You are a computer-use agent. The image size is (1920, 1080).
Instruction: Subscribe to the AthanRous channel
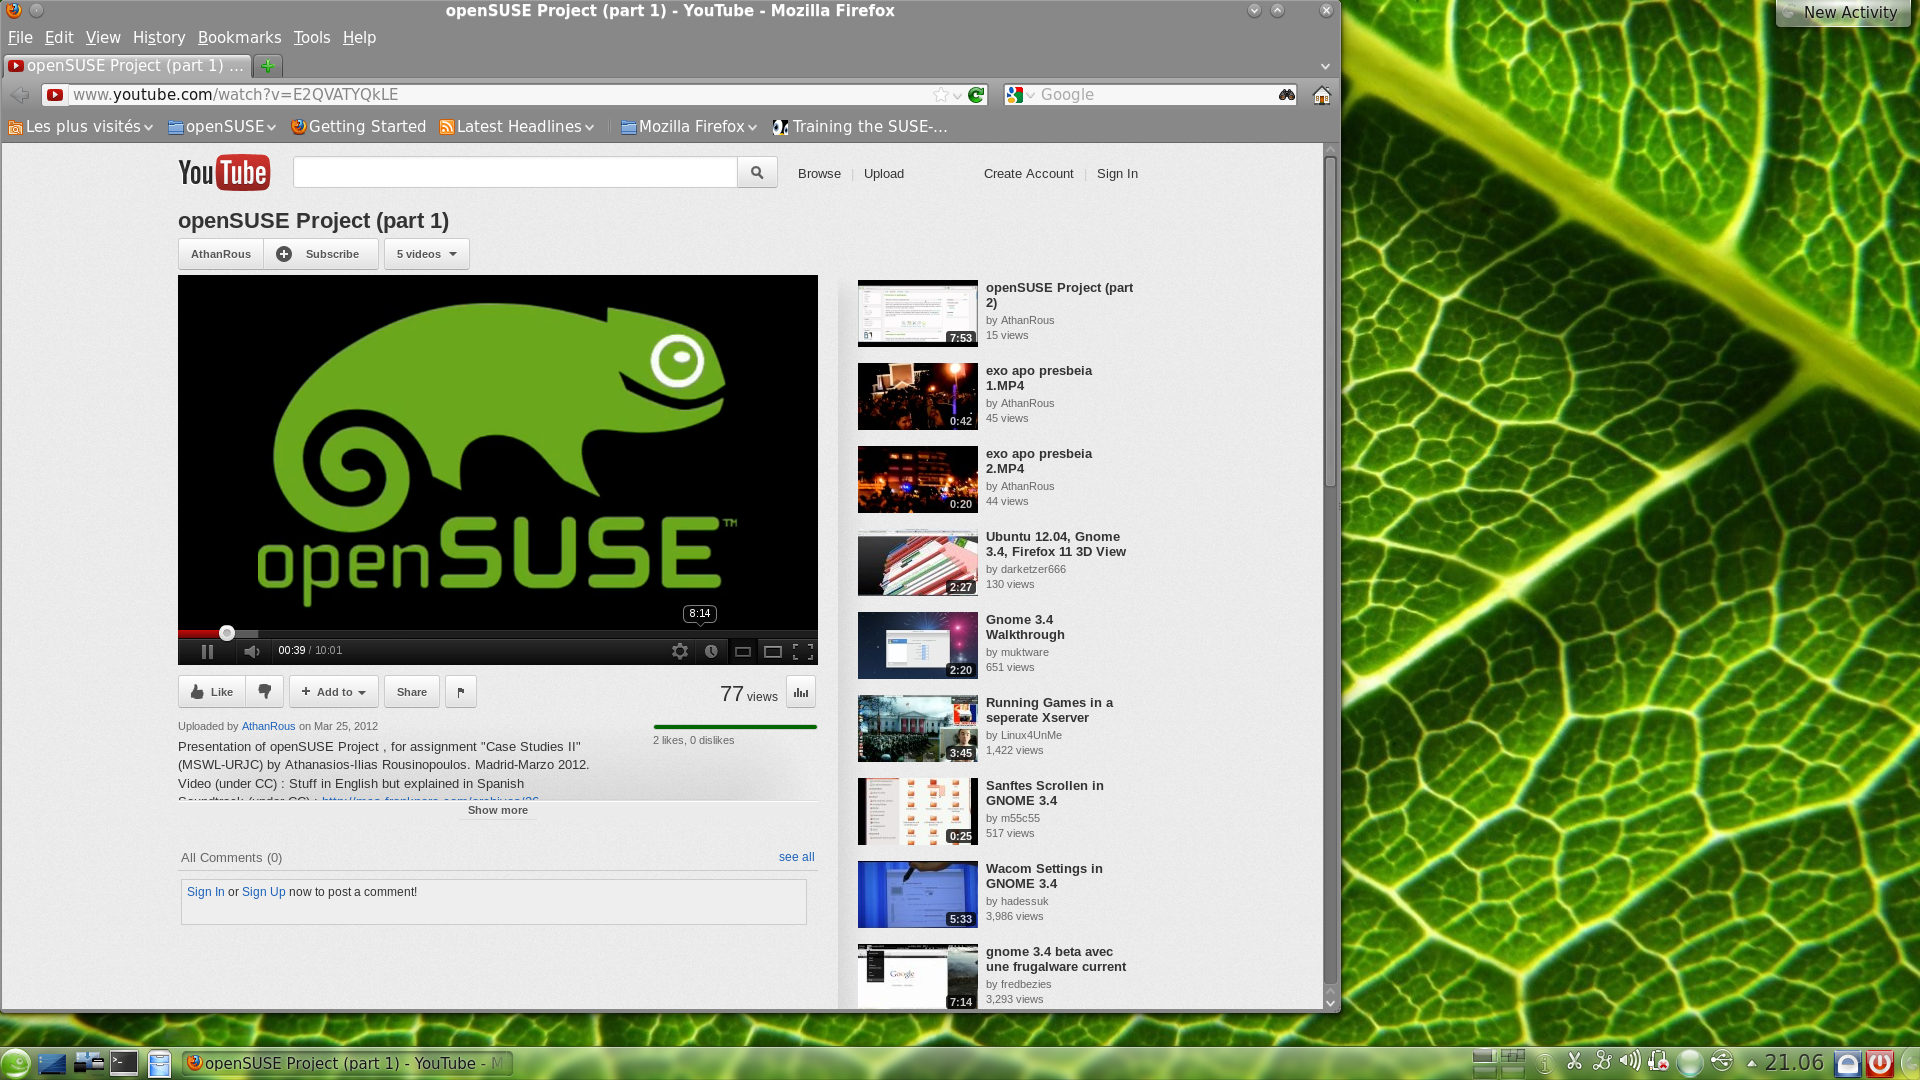(321, 254)
